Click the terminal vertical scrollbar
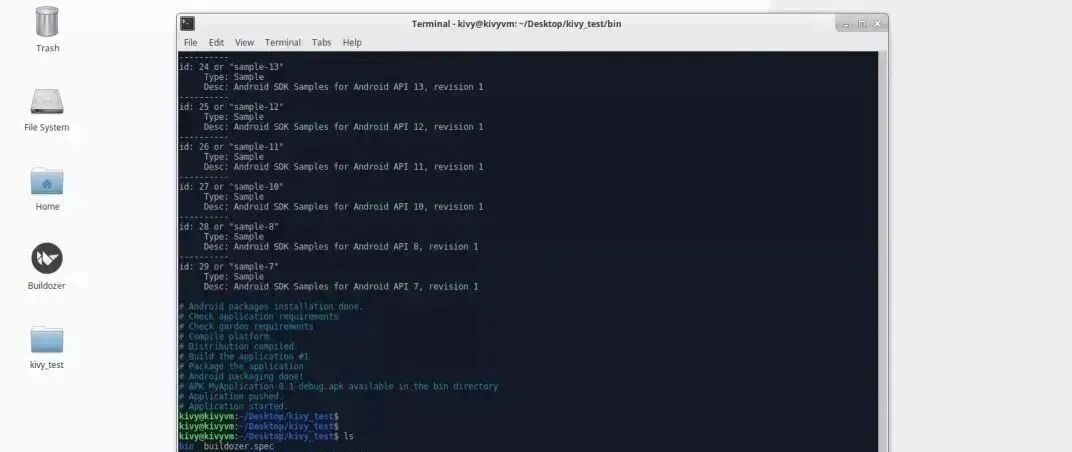 [882, 252]
